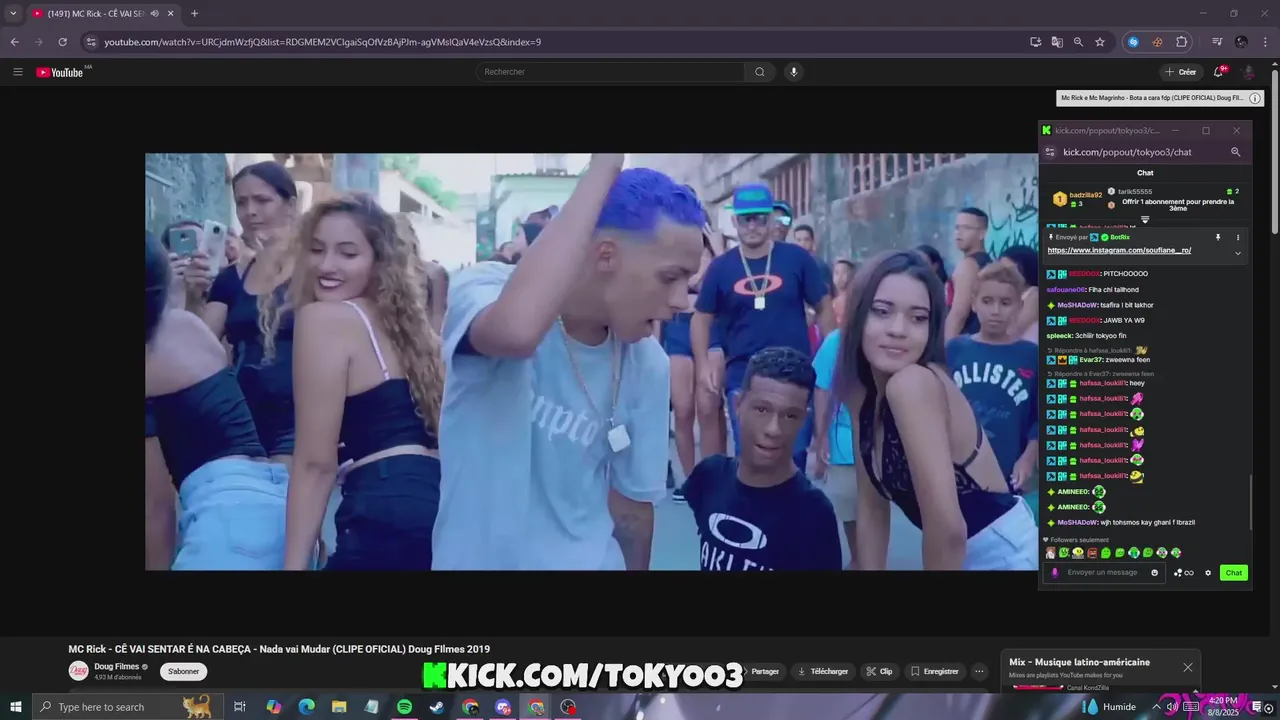The height and width of the screenshot is (720, 1280).
Task: Click the first emote in quick emote row
Action: coord(1050,553)
